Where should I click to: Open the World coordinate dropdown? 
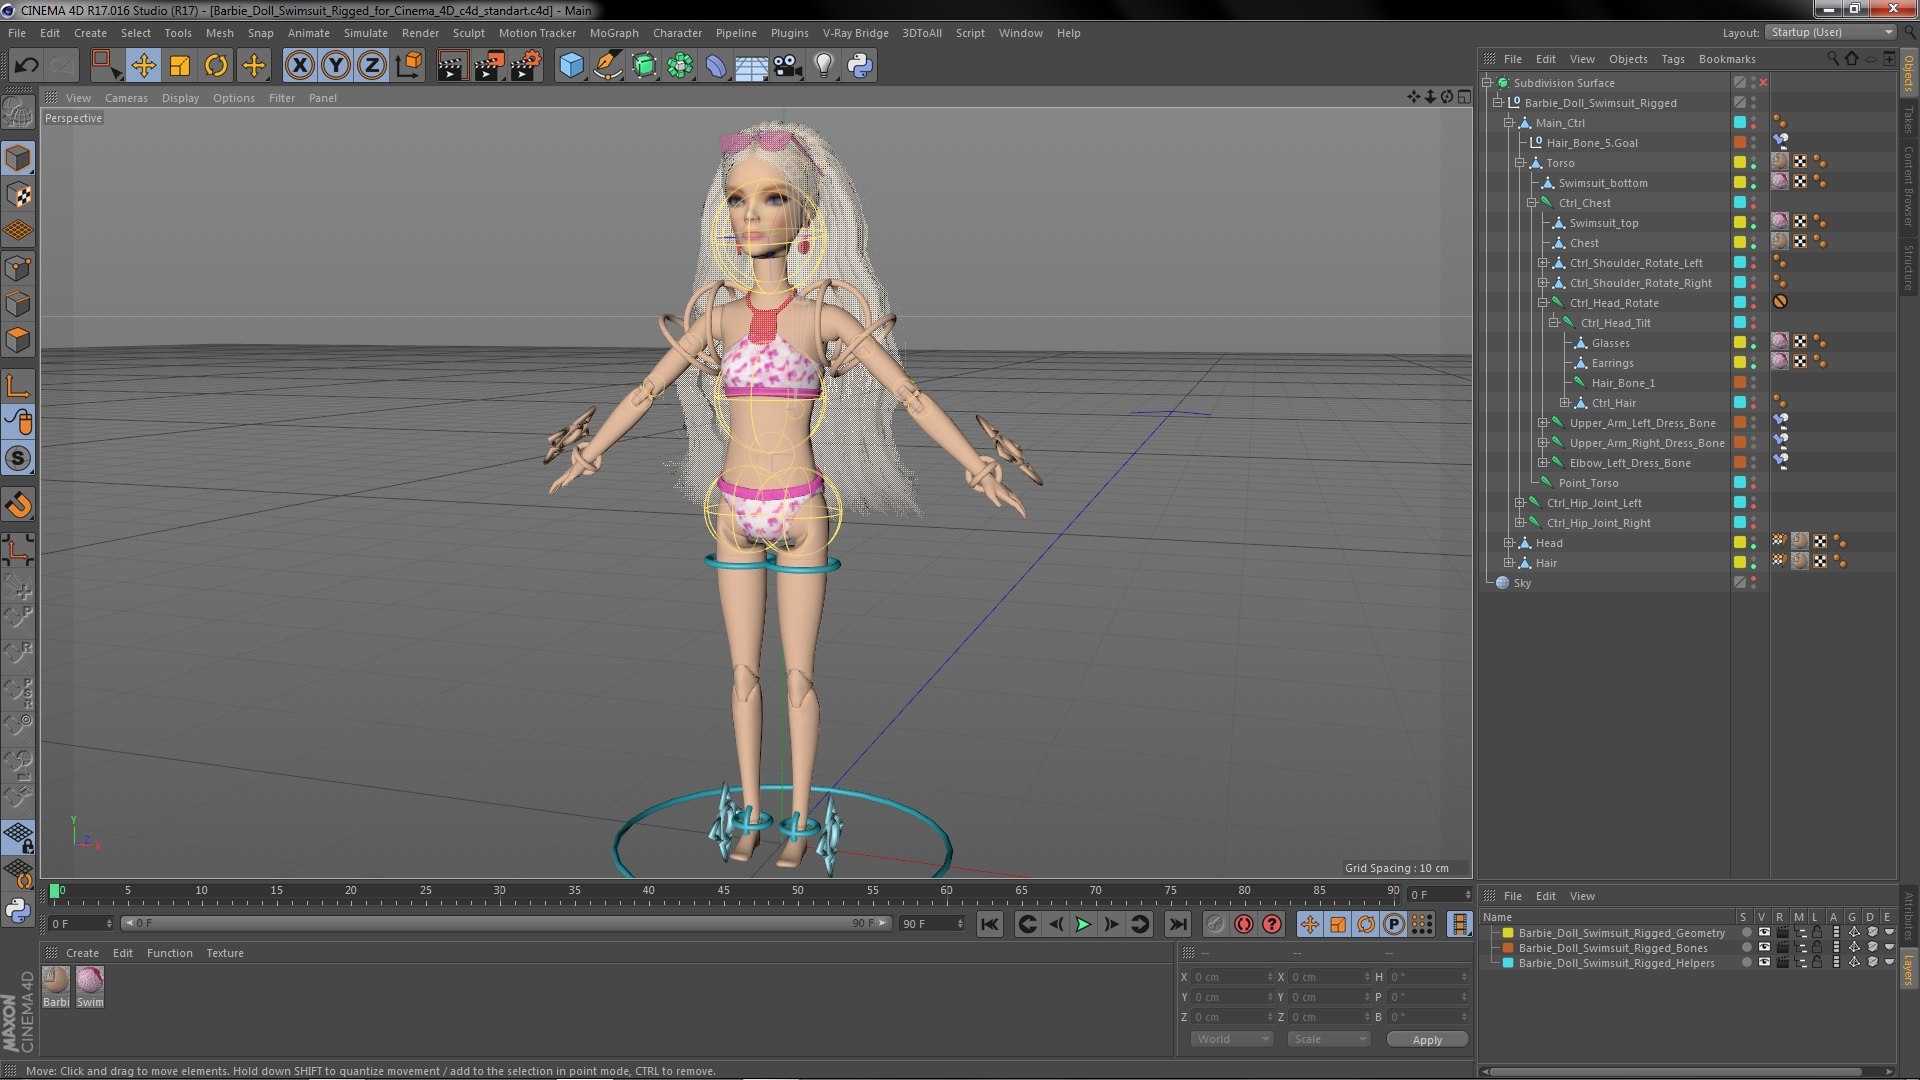click(1232, 1039)
